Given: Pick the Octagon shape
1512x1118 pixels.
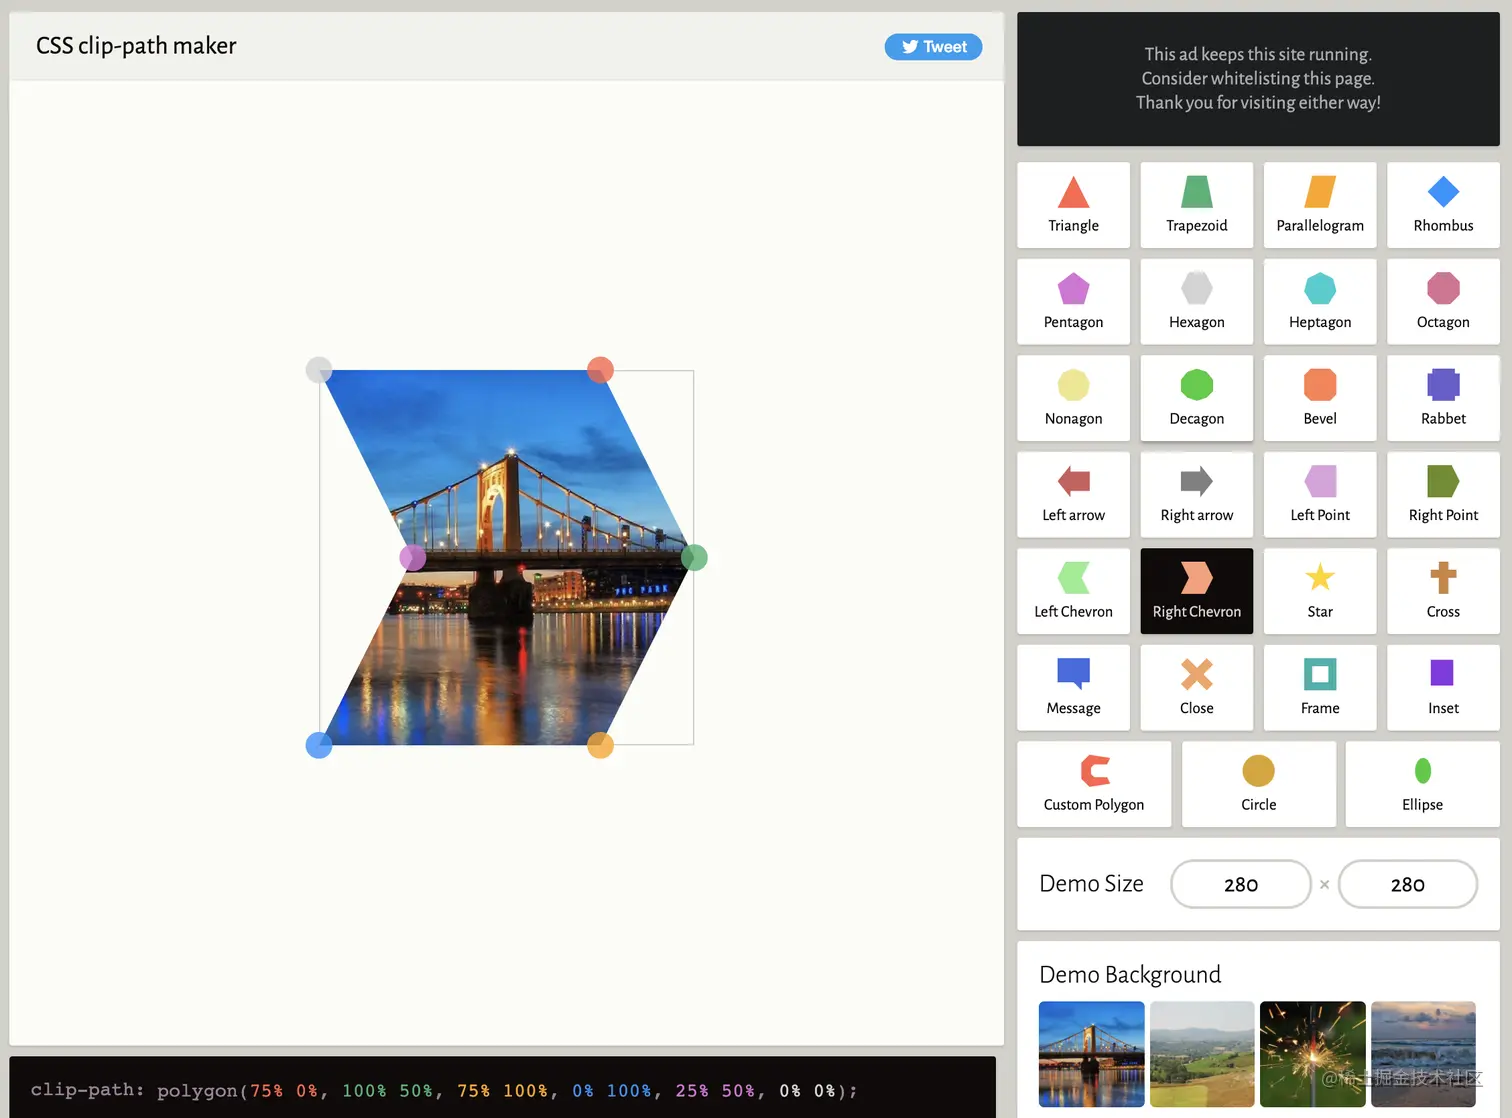Looking at the screenshot, I should coord(1443,301).
